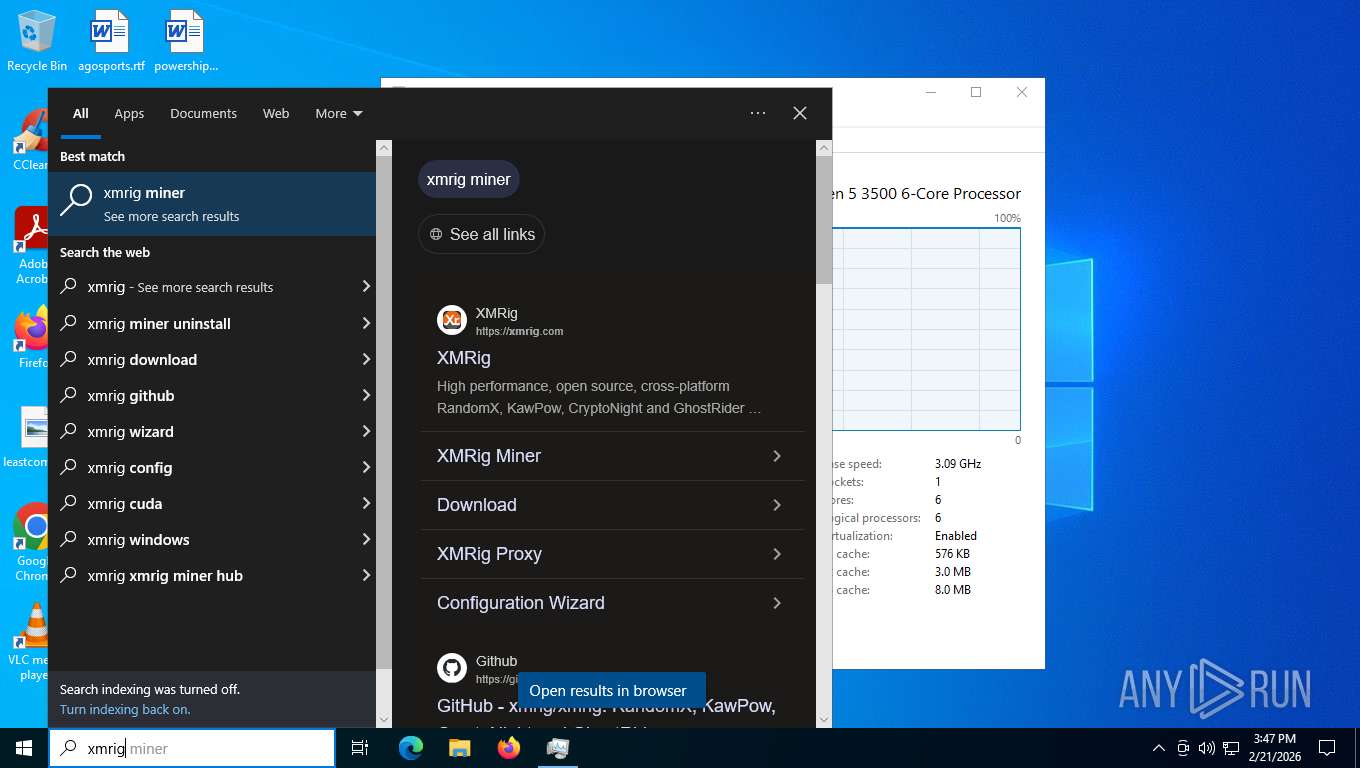Click the 'Enabled' virtualization value
This screenshot has width=1360, height=768.
pyautogui.click(x=956, y=536)
